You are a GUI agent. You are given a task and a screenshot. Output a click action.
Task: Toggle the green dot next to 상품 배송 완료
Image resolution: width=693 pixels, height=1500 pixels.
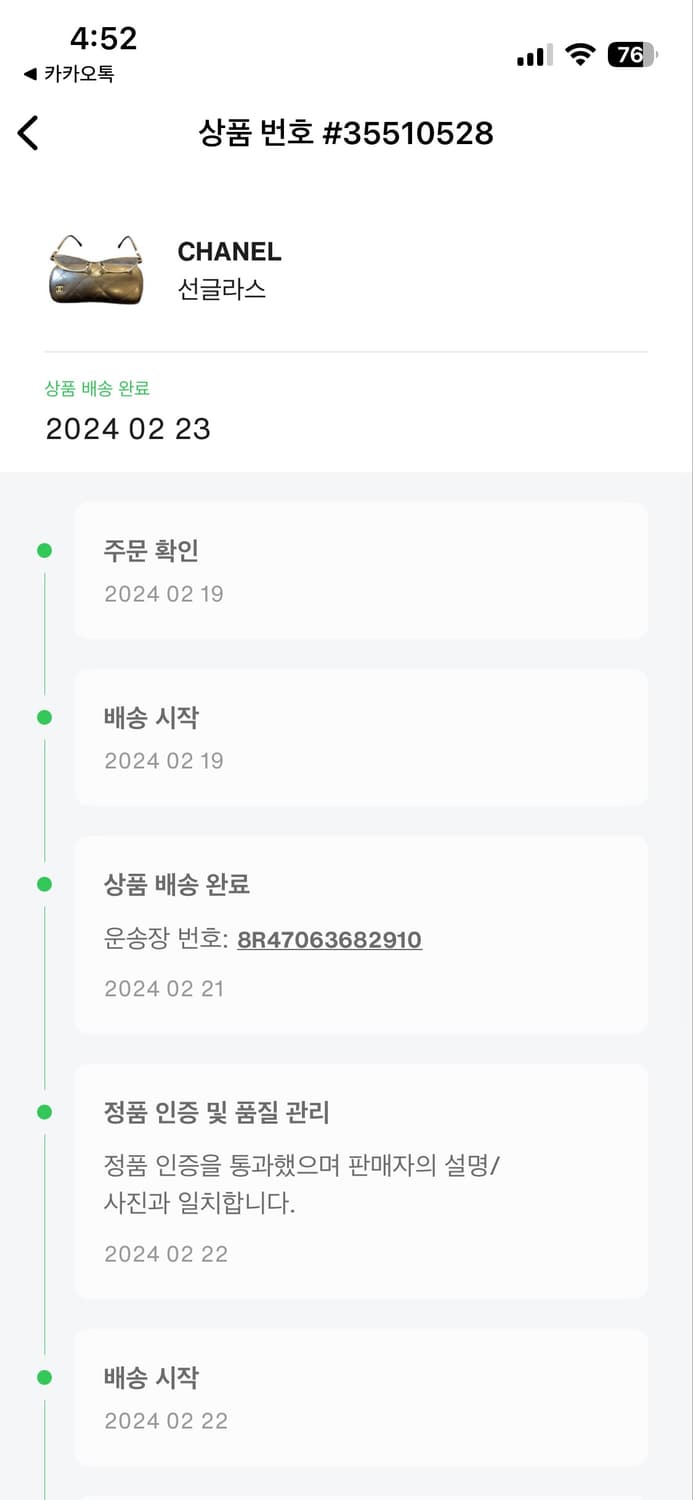(x=43, y=882)
